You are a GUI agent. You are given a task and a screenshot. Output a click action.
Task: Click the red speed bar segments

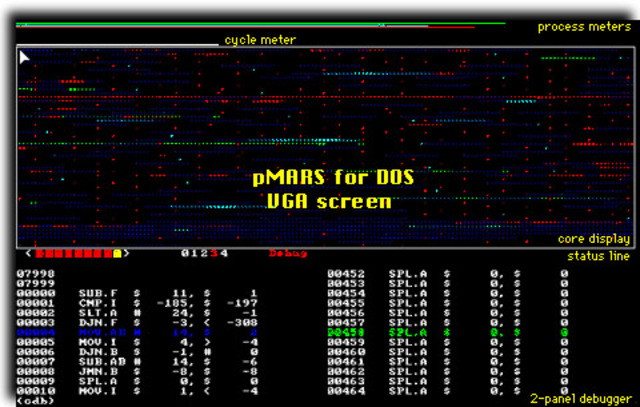coord(74,254)
